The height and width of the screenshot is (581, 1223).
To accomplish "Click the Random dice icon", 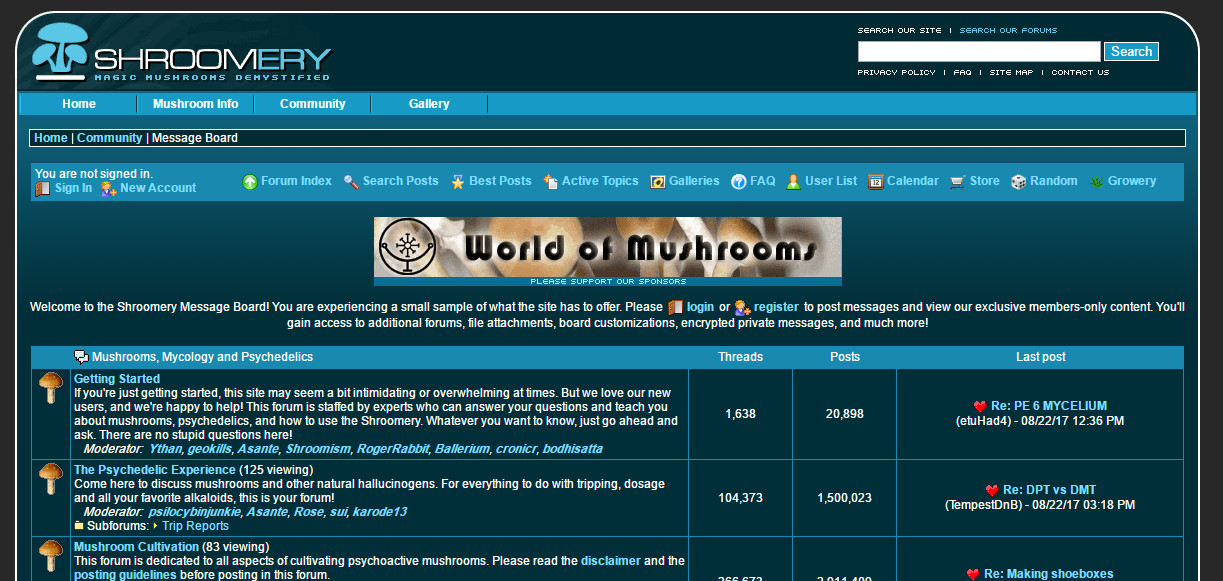I will pyautogui.click(x=1018, y=182).
